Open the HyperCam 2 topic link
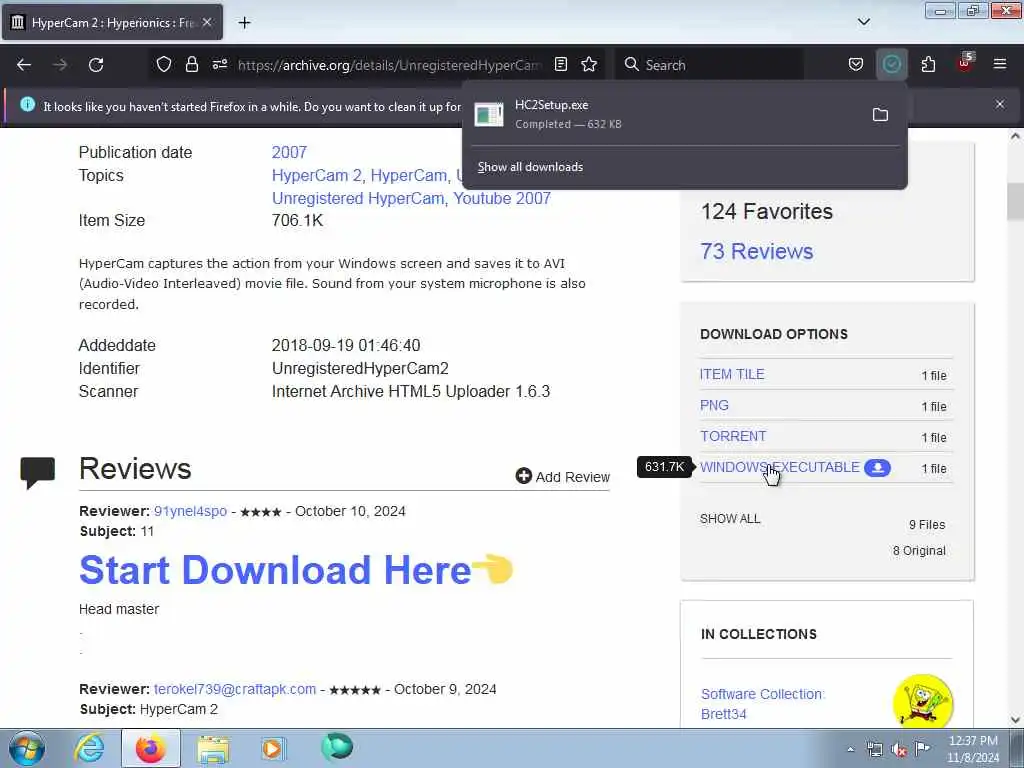 317,176
